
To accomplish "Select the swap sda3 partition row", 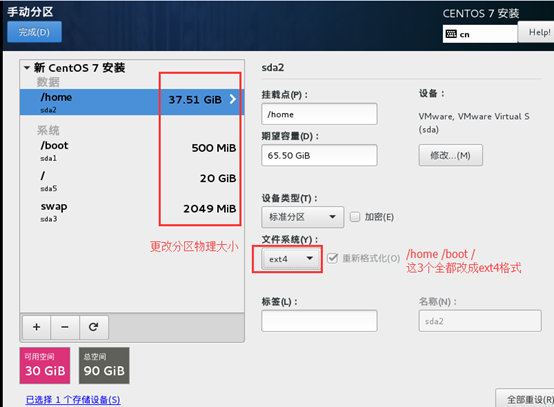I will click(x=132, y=212).
